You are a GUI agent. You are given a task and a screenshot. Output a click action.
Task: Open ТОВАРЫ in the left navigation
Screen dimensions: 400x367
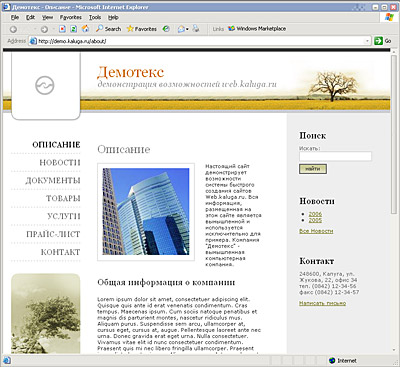coord(63,198)
